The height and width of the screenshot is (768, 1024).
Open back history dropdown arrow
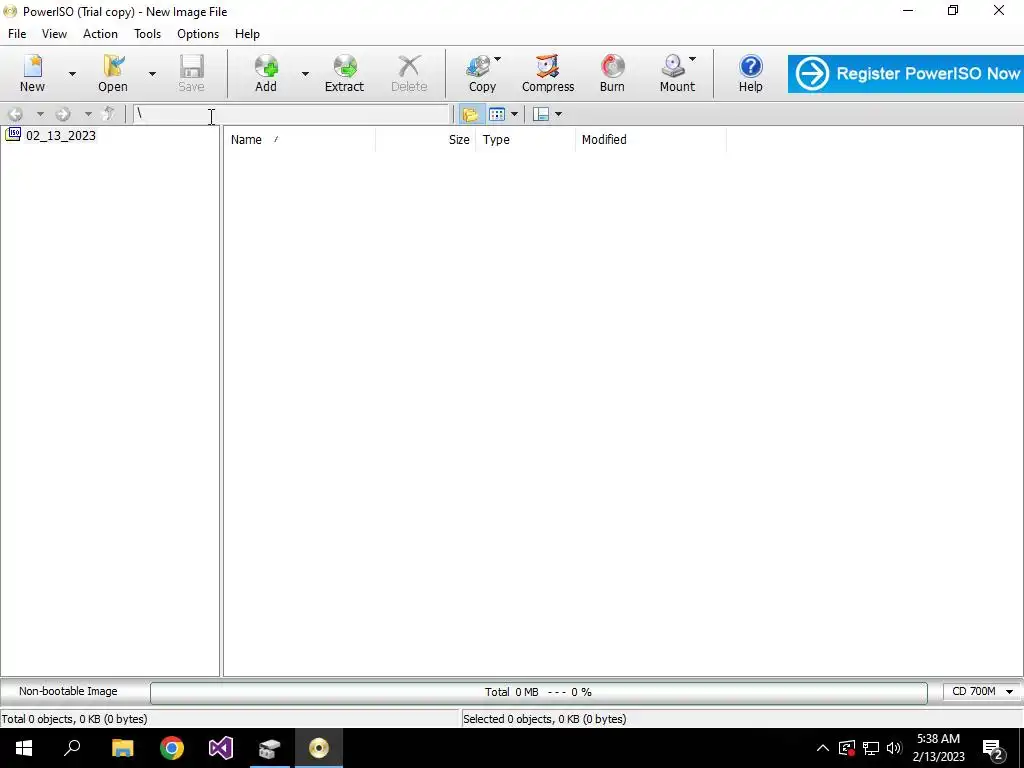click(40, 114)
